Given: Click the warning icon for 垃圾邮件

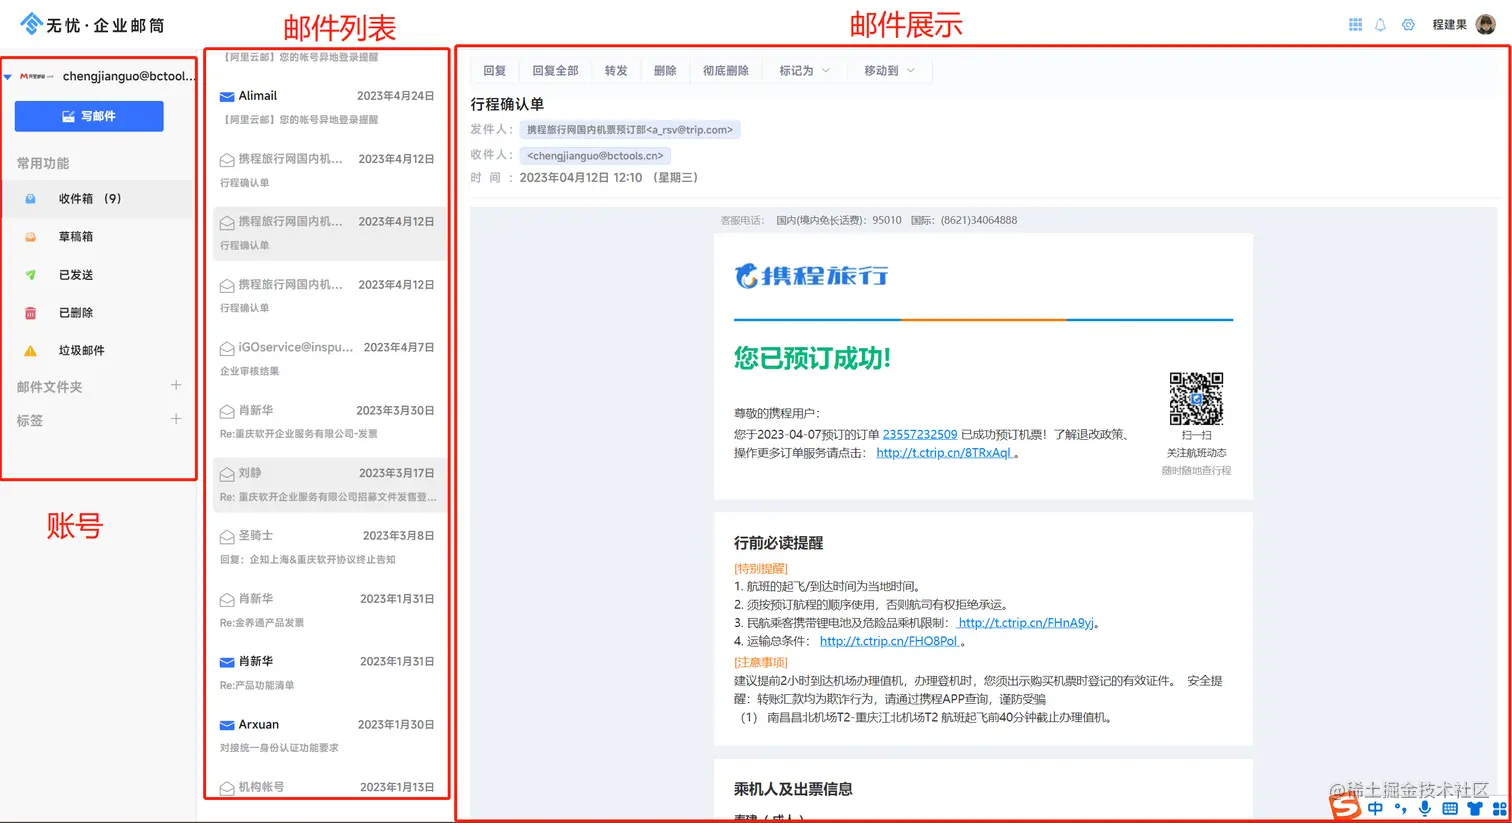Looking at the screenshot, I should pos(30,351).
